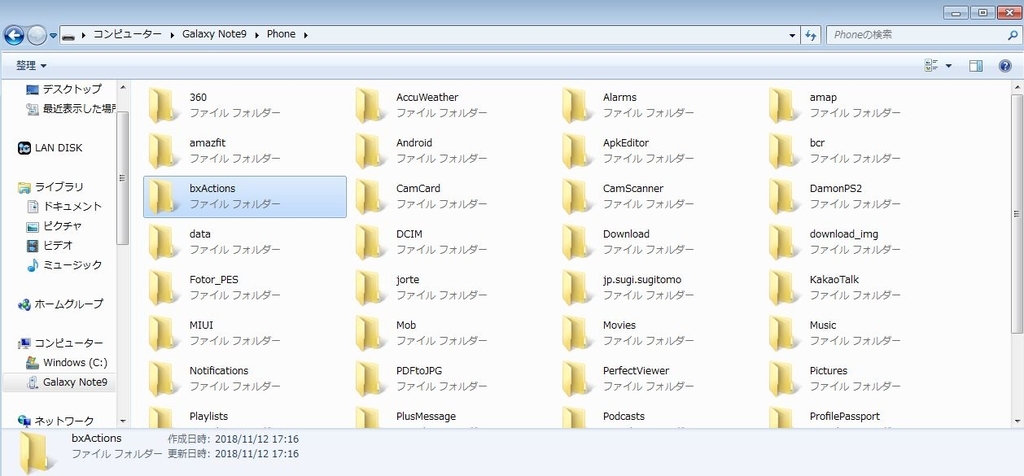Screen dimensions: 1024x476
Task: Click the change view icon in toolbar
Action: point(931,65)
